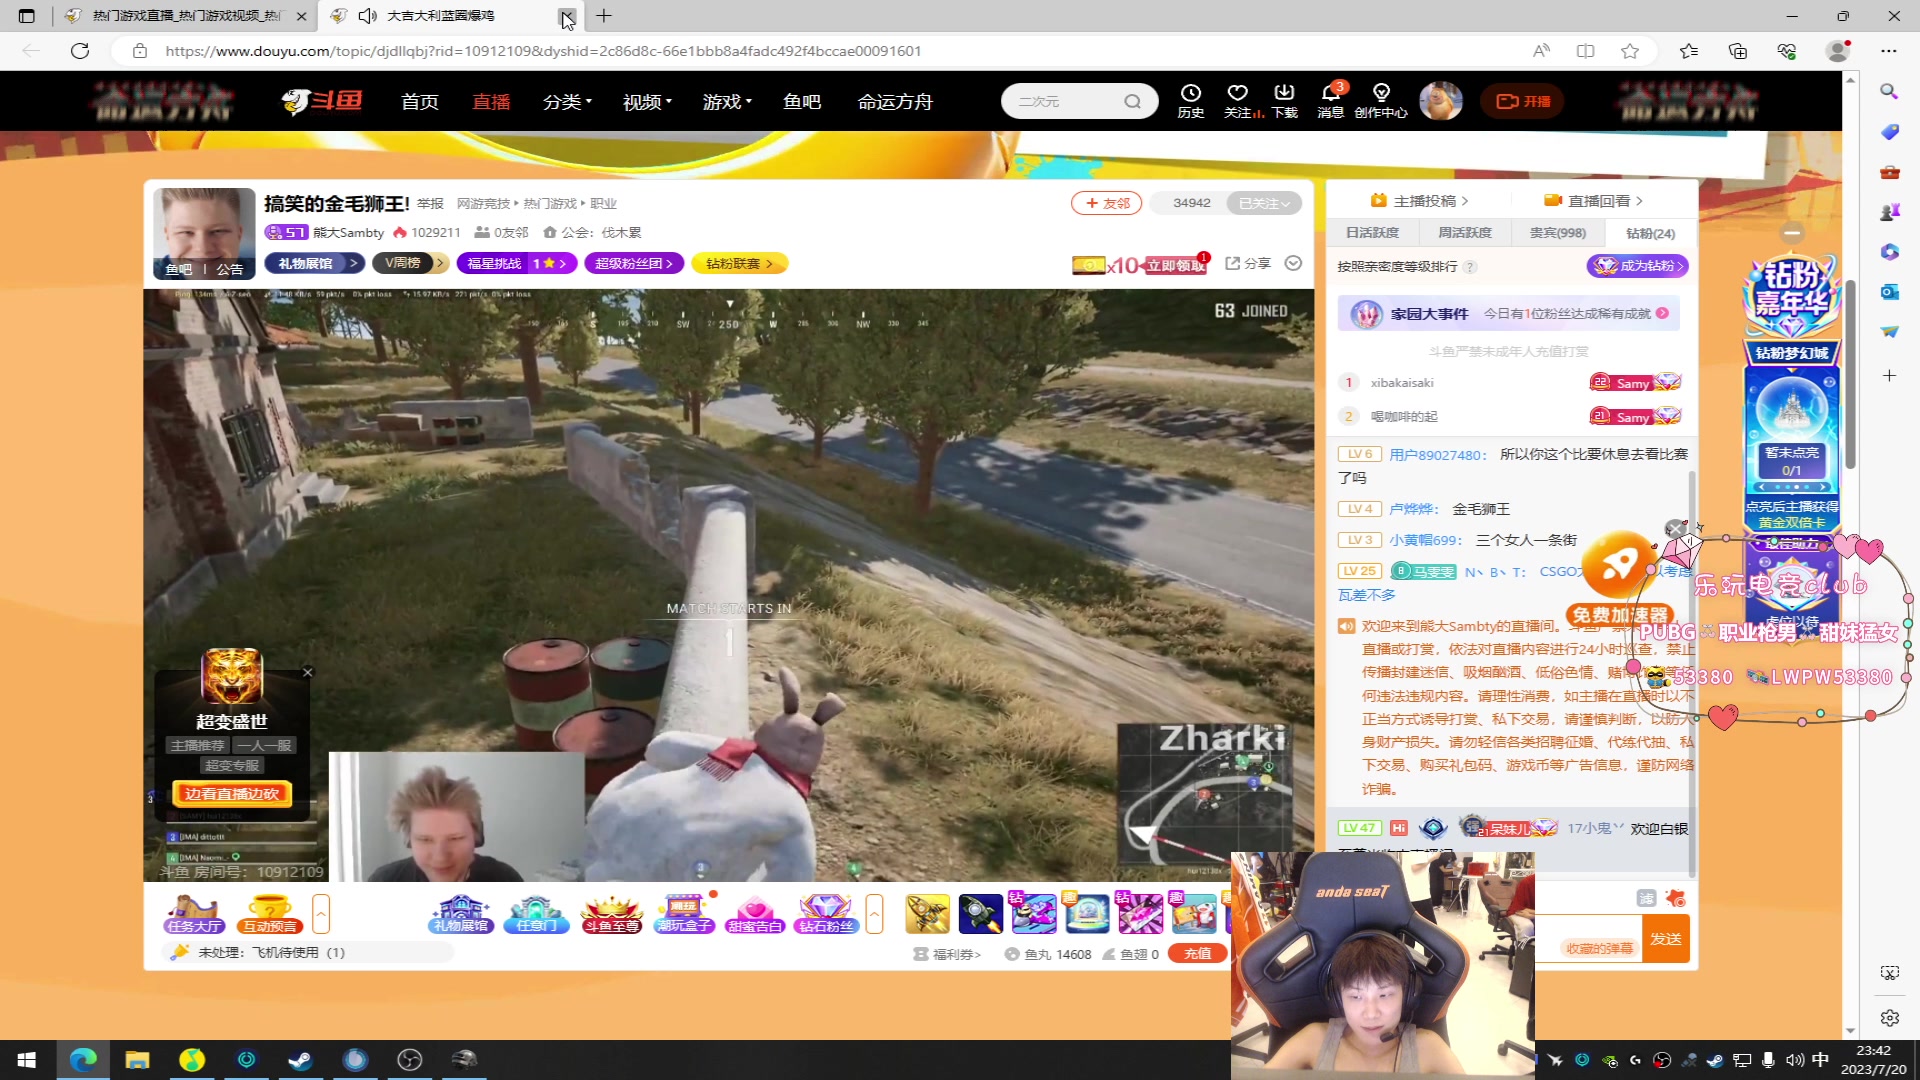Screen dimensions: 1920x1080
Task: Open the 已关注 follow dropdown
Action: pos(1264,203)
